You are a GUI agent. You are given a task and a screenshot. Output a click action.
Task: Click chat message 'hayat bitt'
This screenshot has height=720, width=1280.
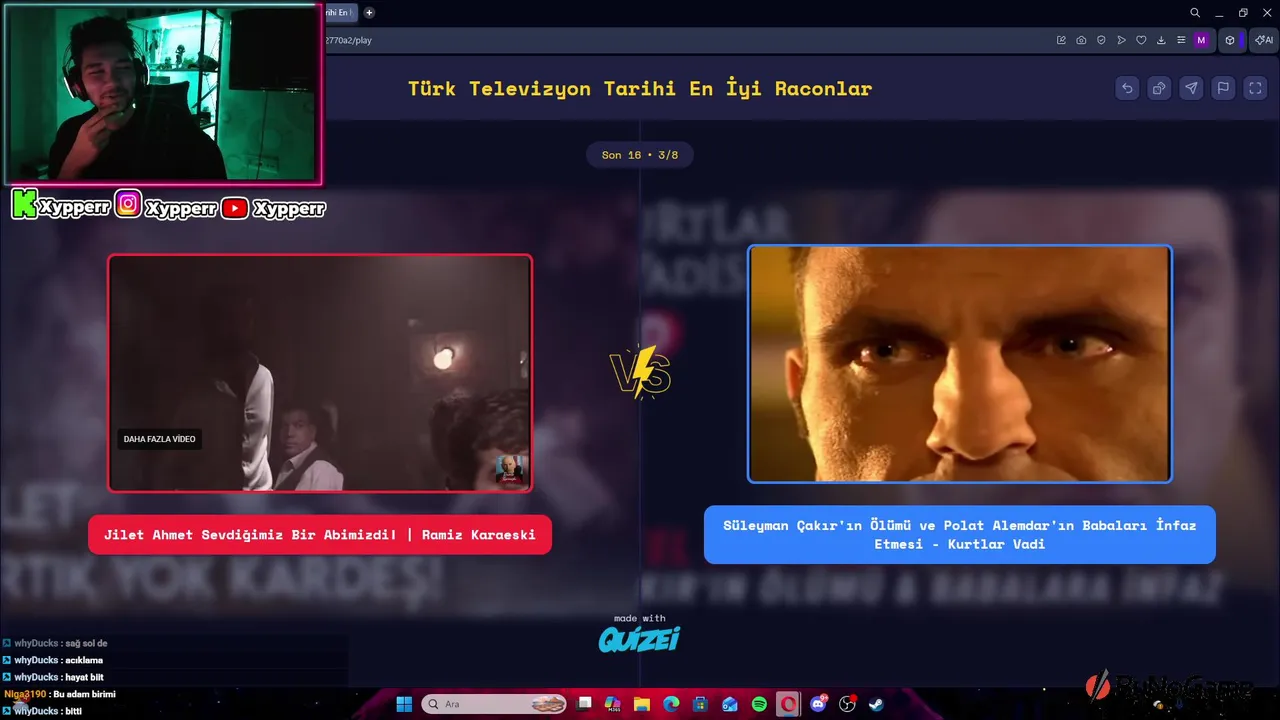85,677
